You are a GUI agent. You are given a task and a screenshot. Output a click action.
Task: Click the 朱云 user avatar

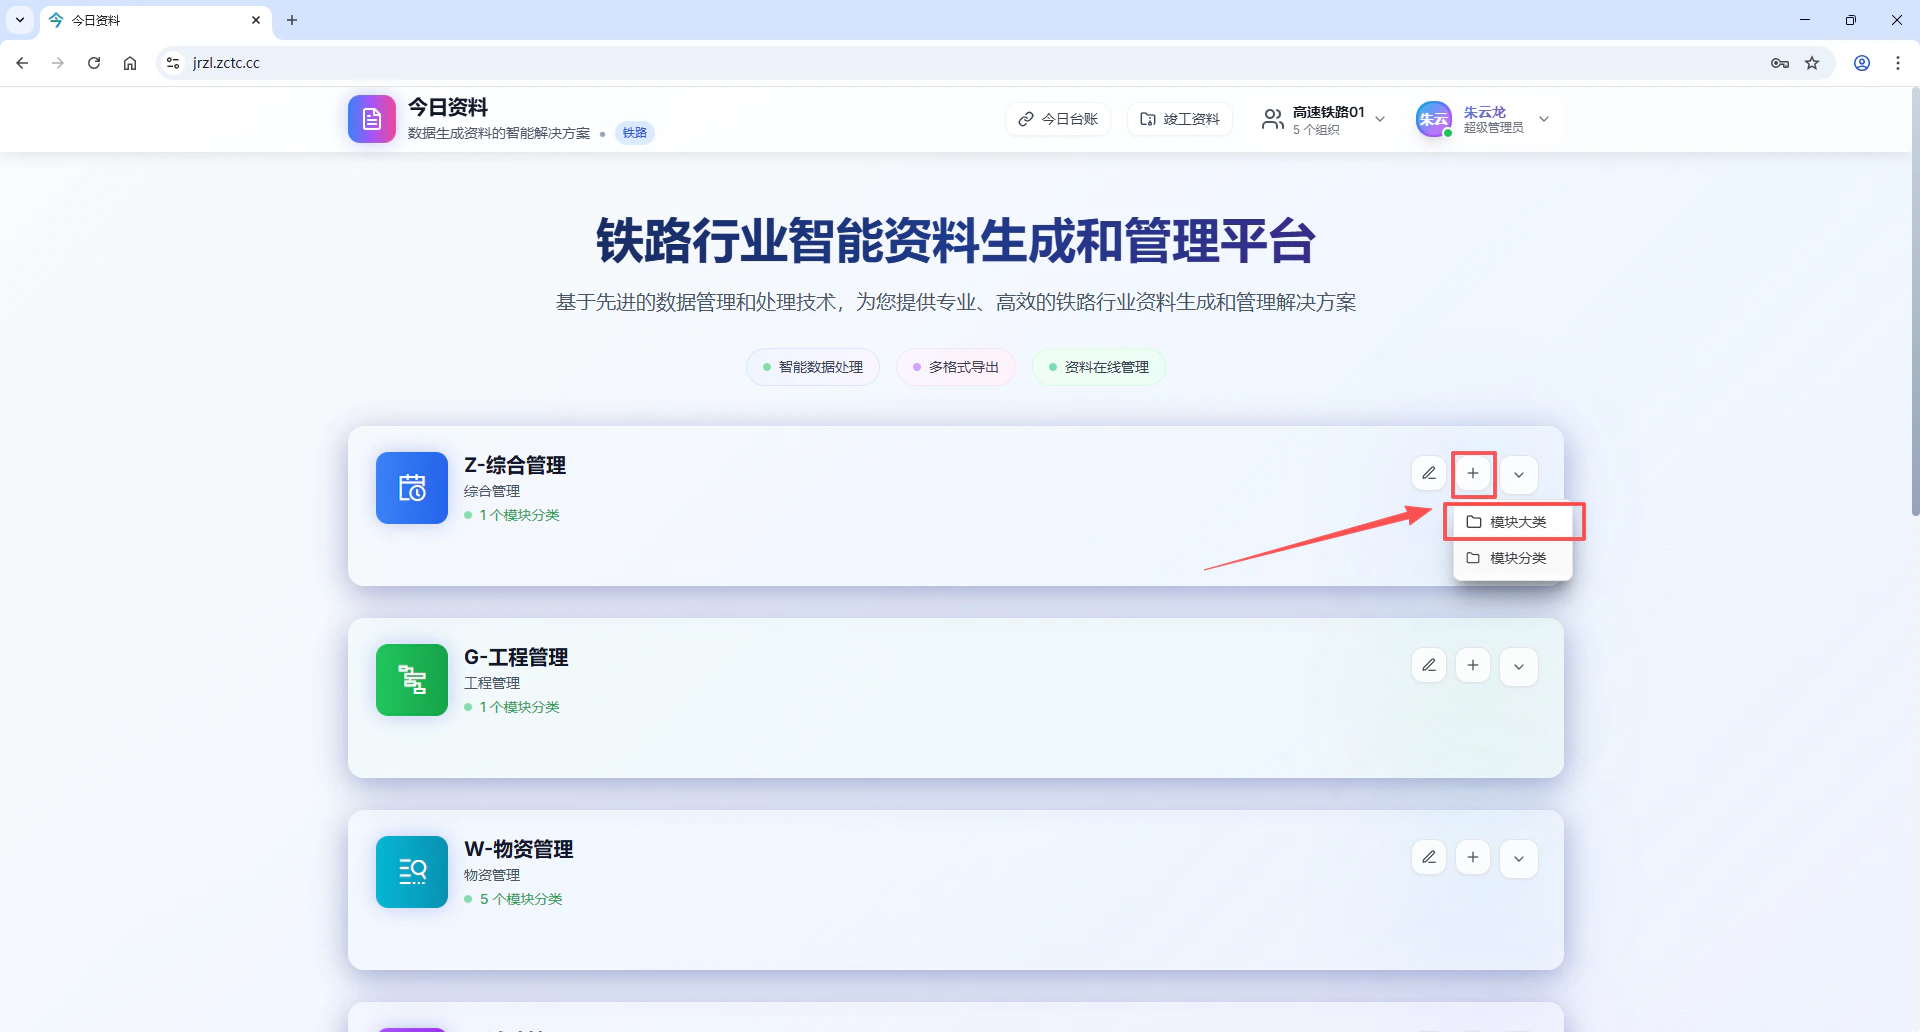pos(1433,119)
